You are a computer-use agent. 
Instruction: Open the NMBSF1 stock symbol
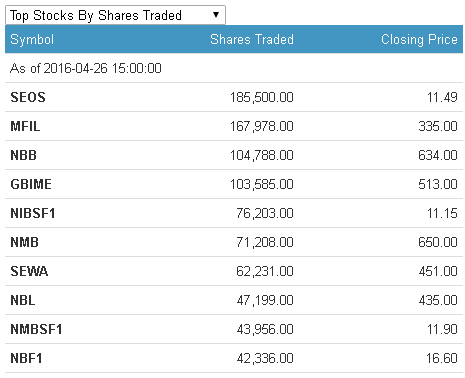(36, 329)
